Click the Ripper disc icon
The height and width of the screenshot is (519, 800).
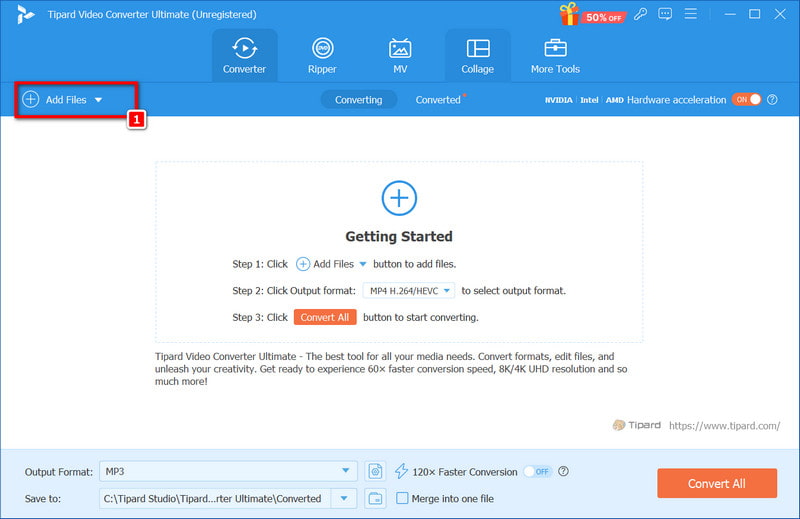(322, 48)
